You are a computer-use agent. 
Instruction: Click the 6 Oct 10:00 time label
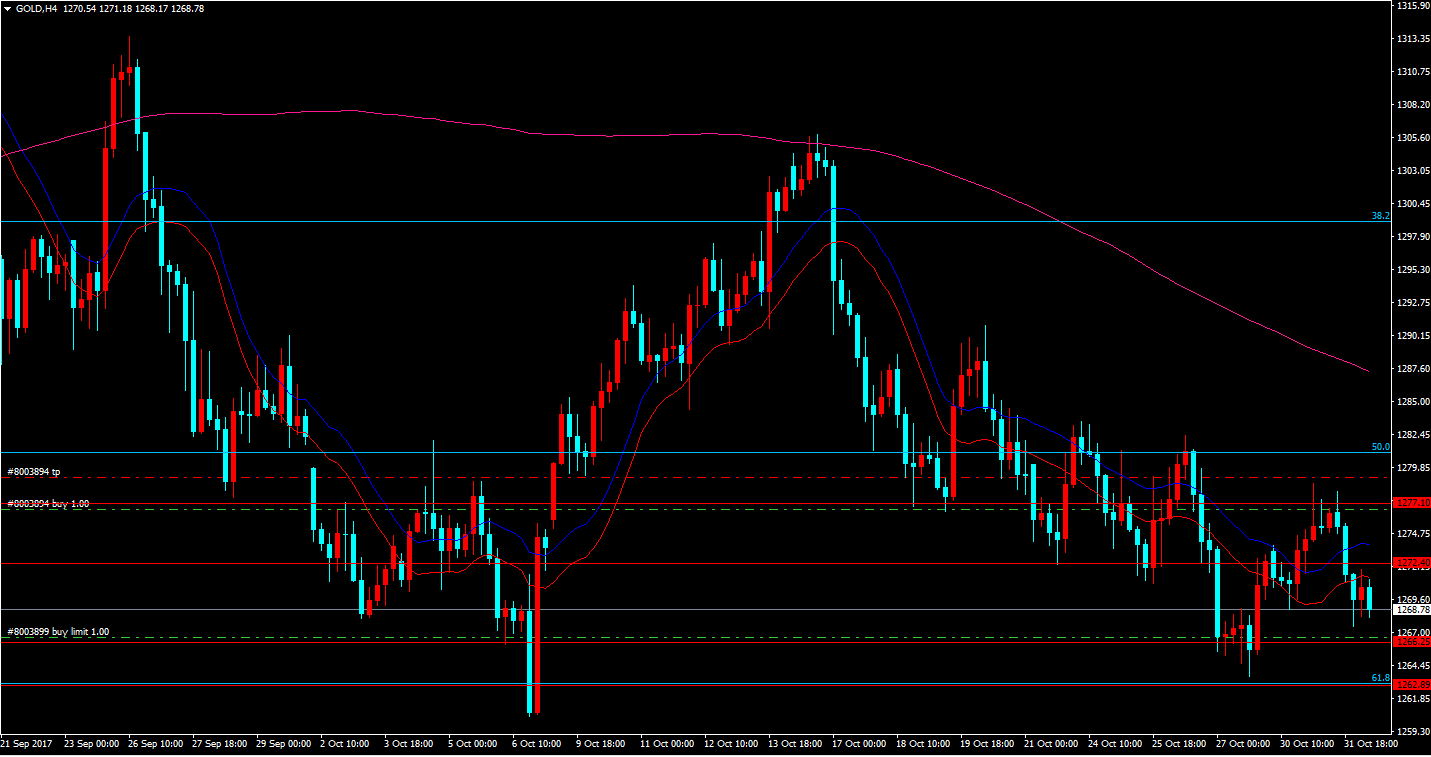(x=535, y=744)
